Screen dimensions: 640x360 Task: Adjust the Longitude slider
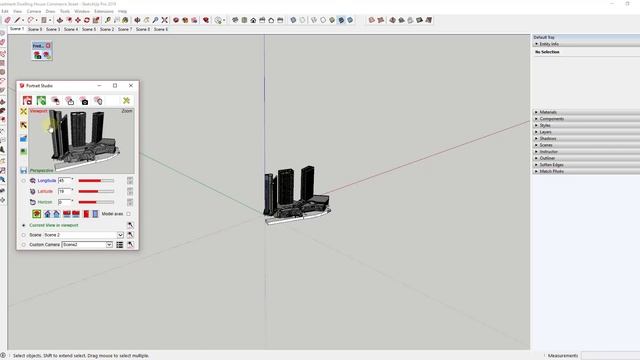[x=96, y=180]
